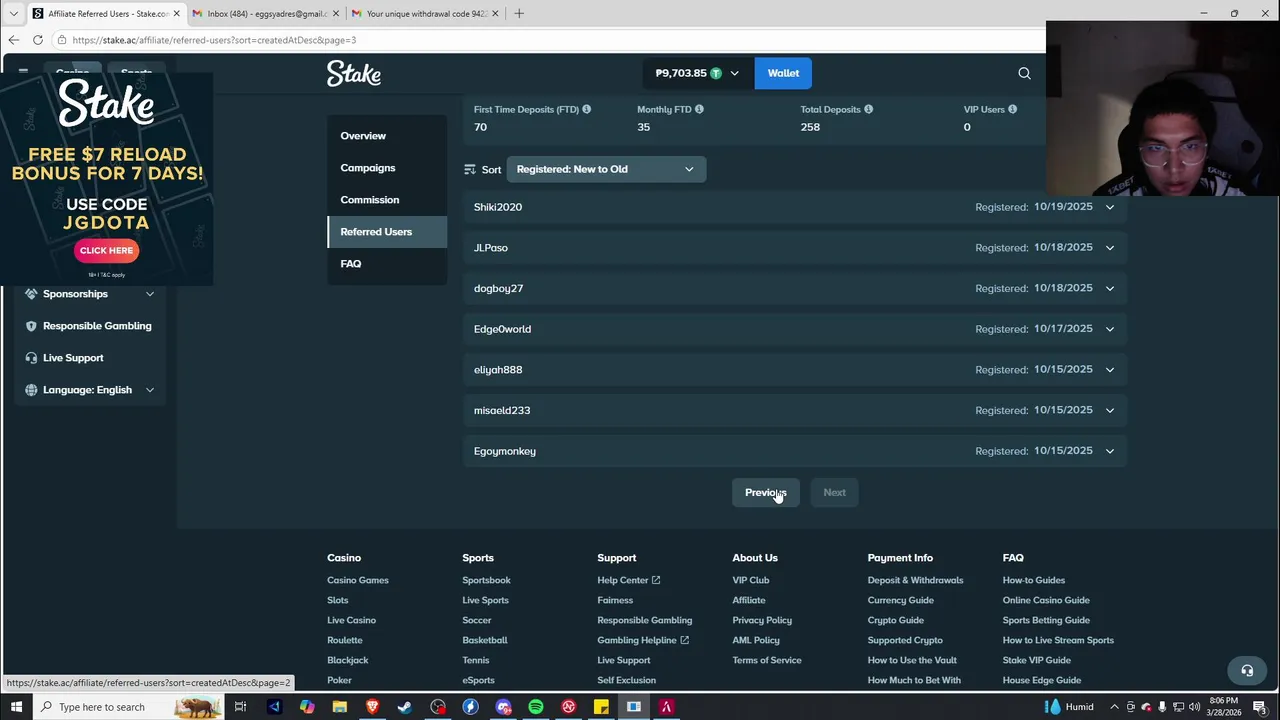Expand the Sponsorships sidebar section
The height and width of the screenshot is (720, 1280).
tap(150, 294)
